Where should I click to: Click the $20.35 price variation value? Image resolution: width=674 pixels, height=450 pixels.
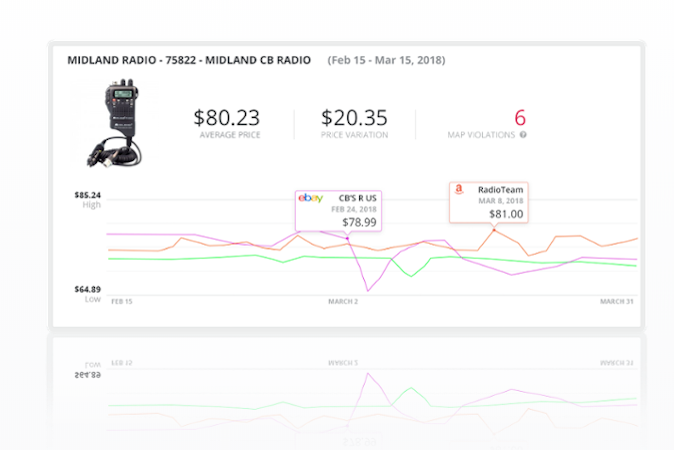pyautogui.click(x=354, y=117)
